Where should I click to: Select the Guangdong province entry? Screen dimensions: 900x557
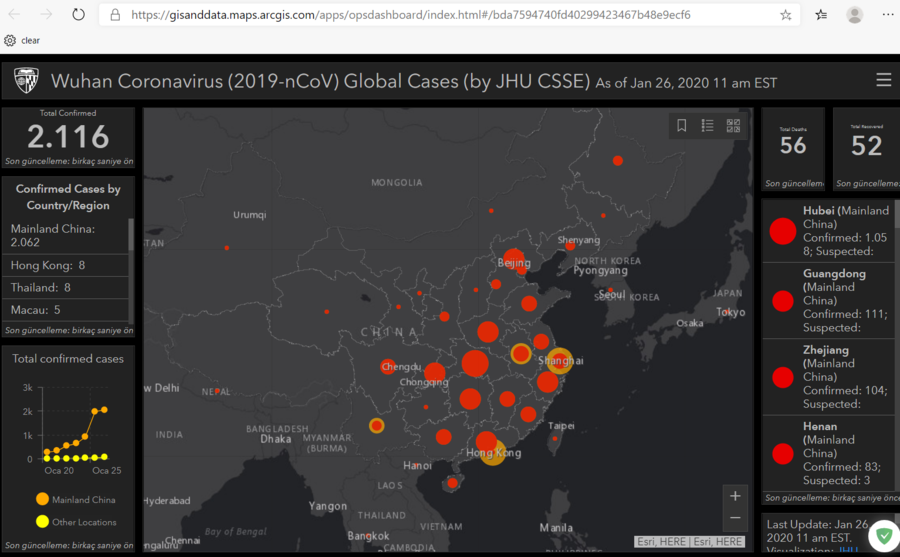point(829,301)
